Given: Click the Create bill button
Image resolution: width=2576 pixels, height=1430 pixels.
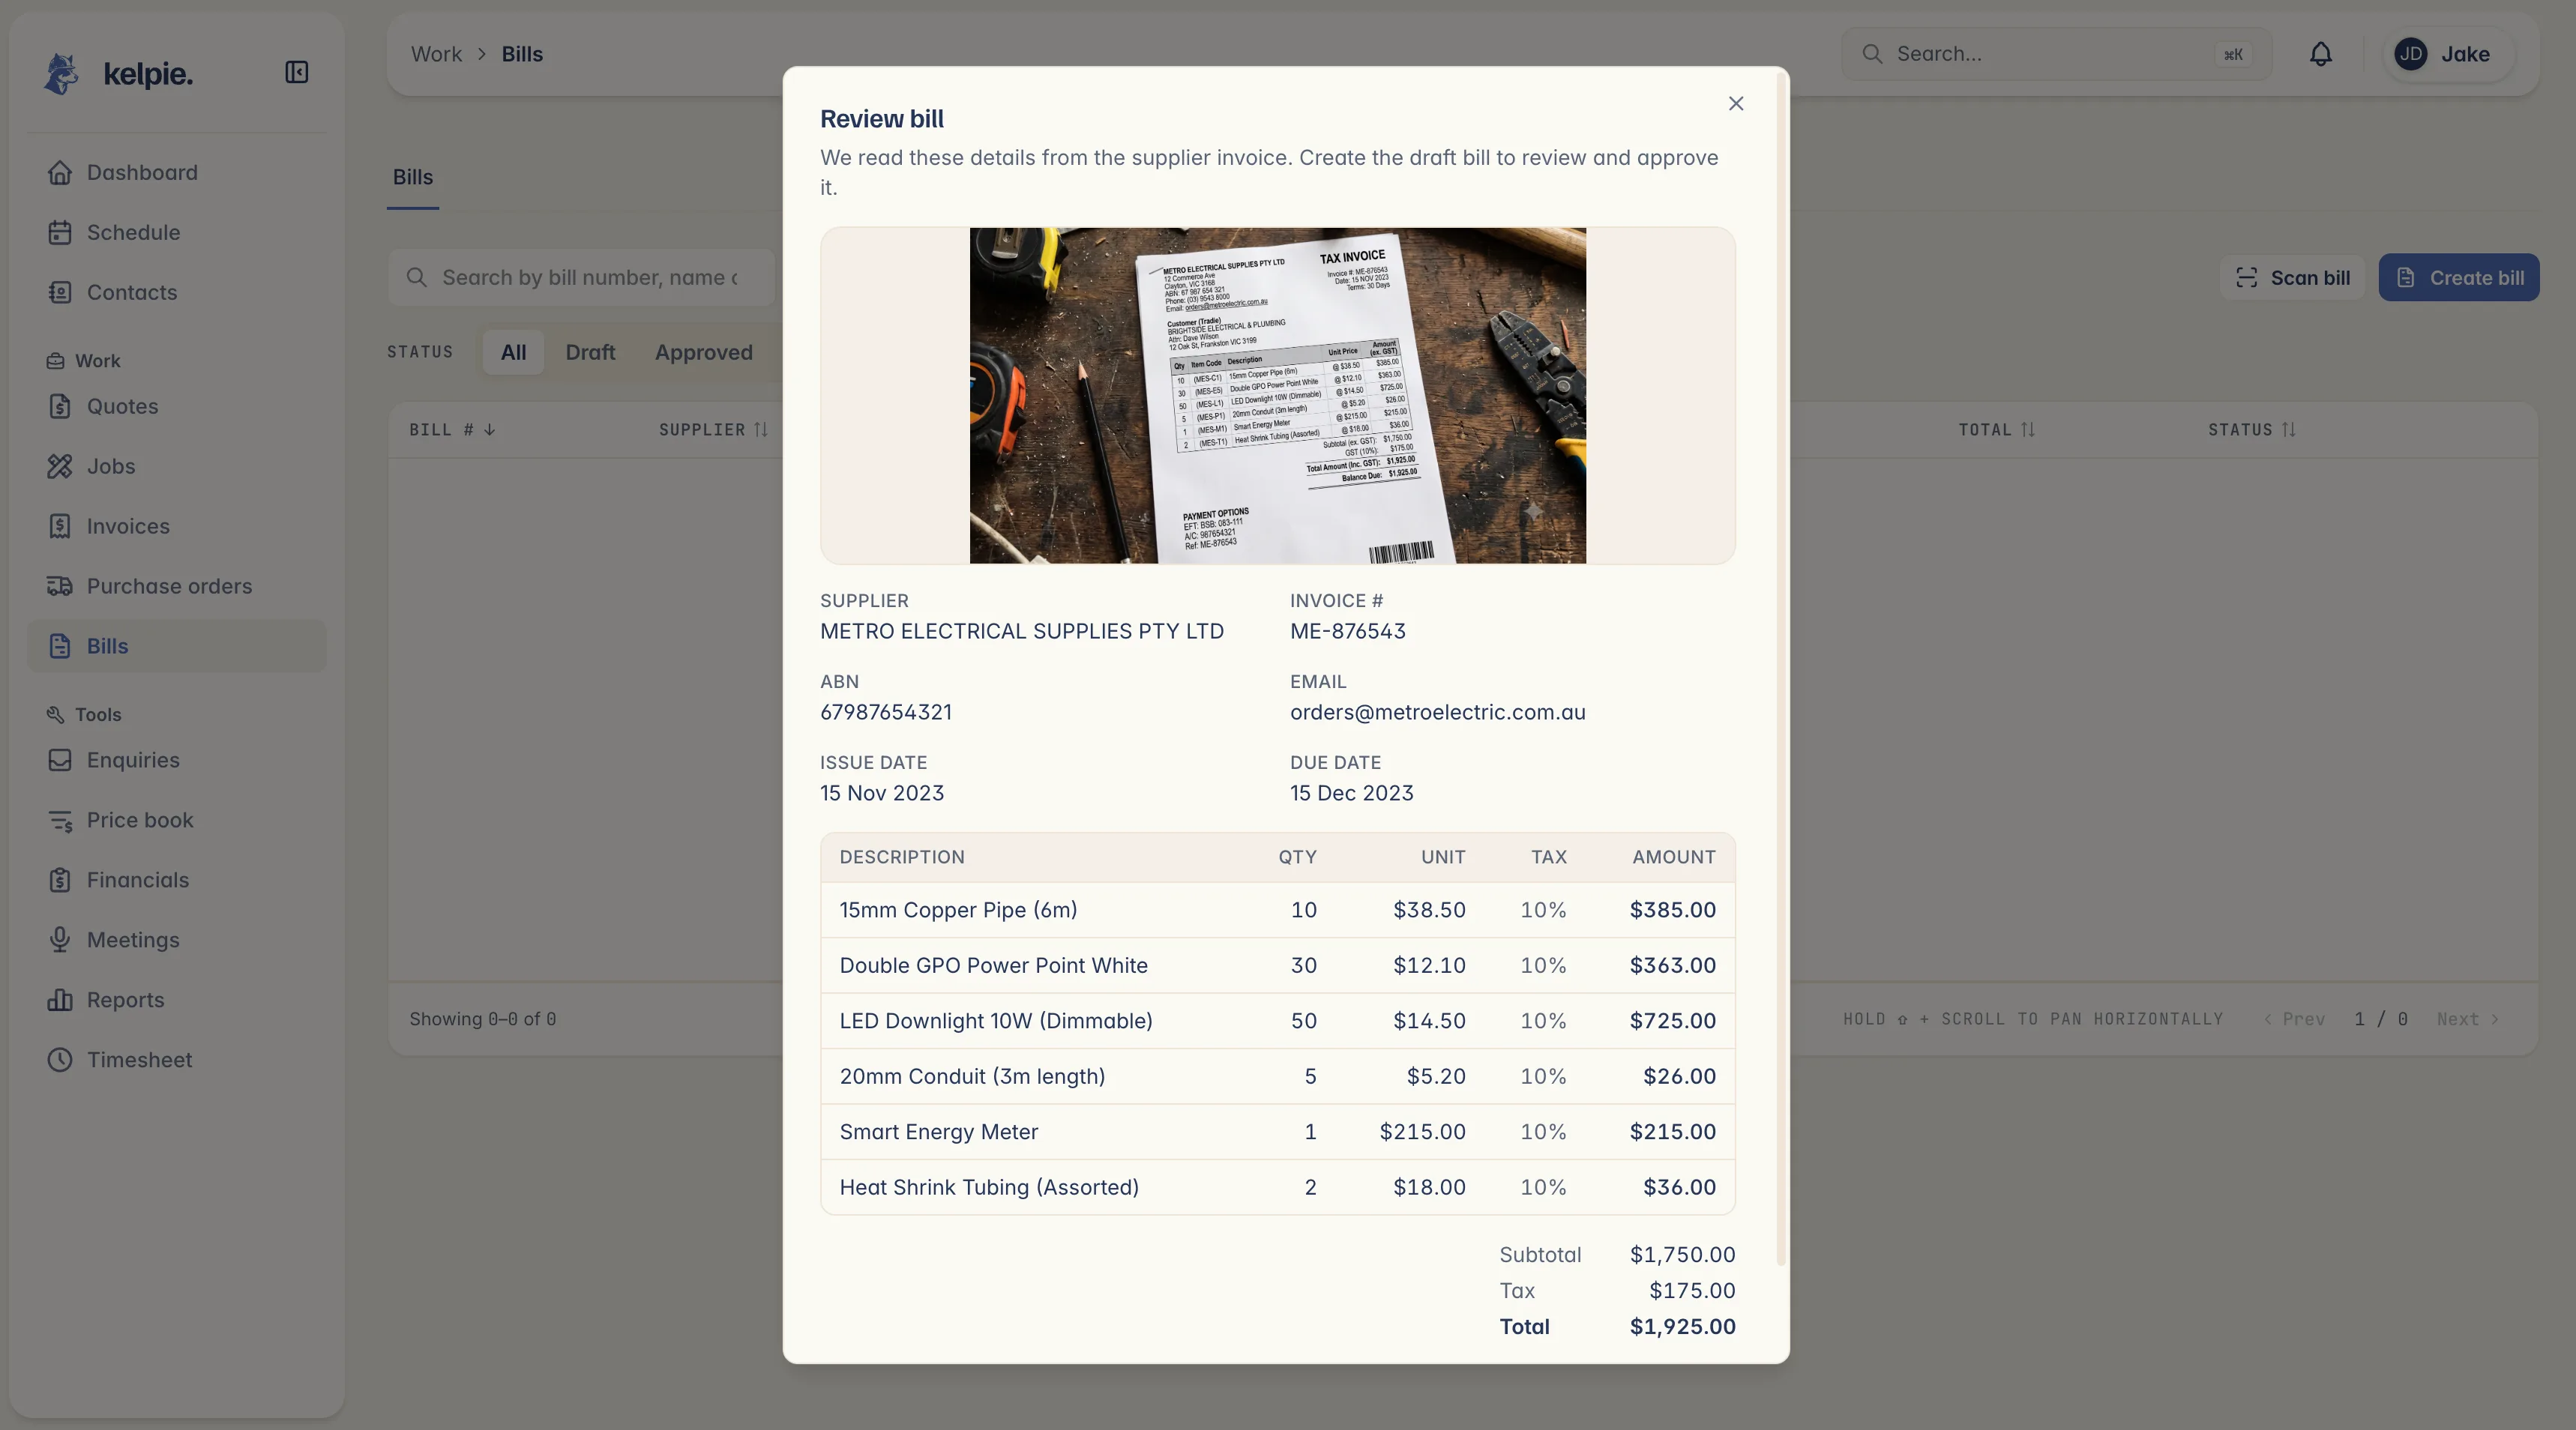Looking at the screenshot, I should [2459, 278].
